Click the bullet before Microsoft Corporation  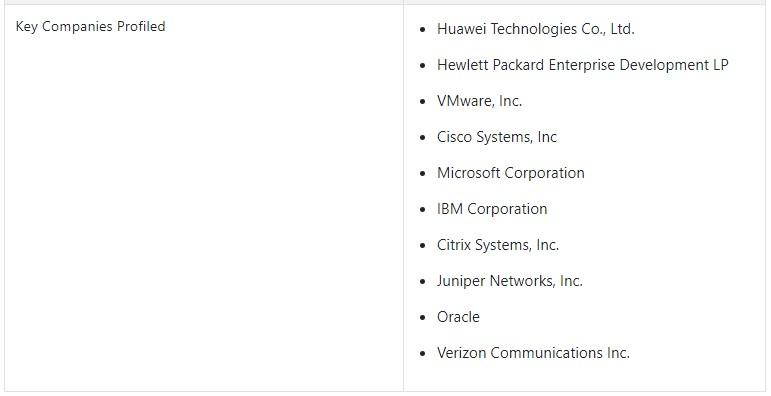[423, 173]
